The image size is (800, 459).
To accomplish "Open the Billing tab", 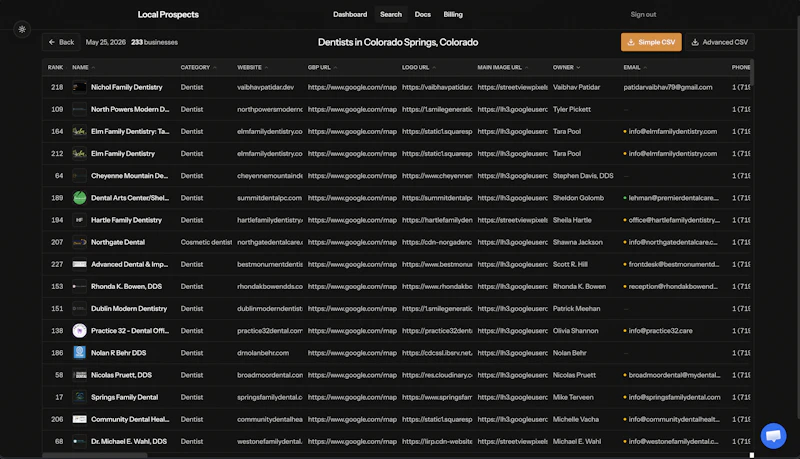I will tap(453, 14).
